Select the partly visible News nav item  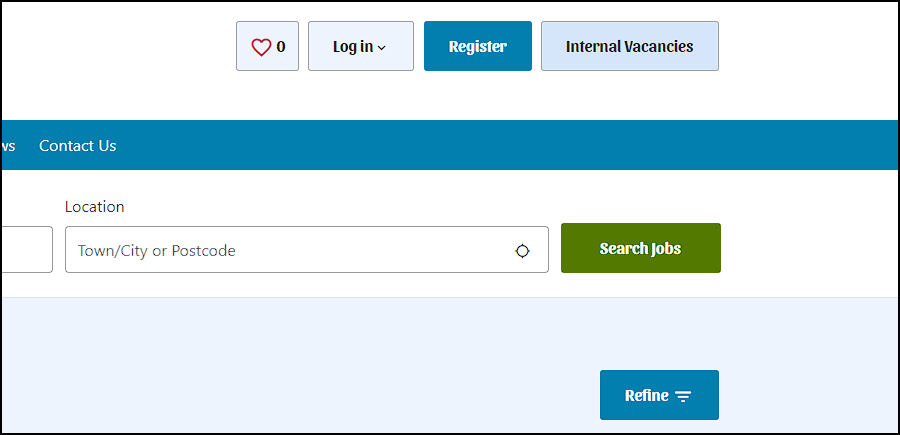coord(8,146)
